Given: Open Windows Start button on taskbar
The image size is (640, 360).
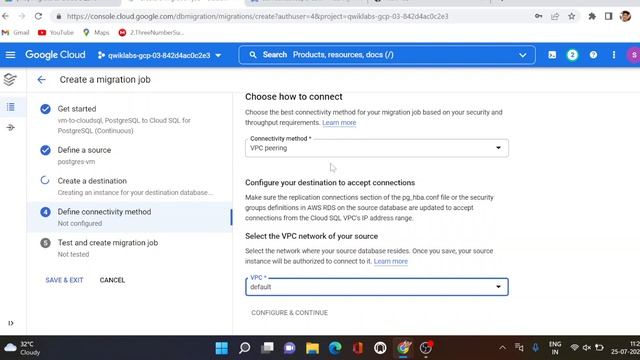Looking at the screenshot, I should tap(222, 348).
